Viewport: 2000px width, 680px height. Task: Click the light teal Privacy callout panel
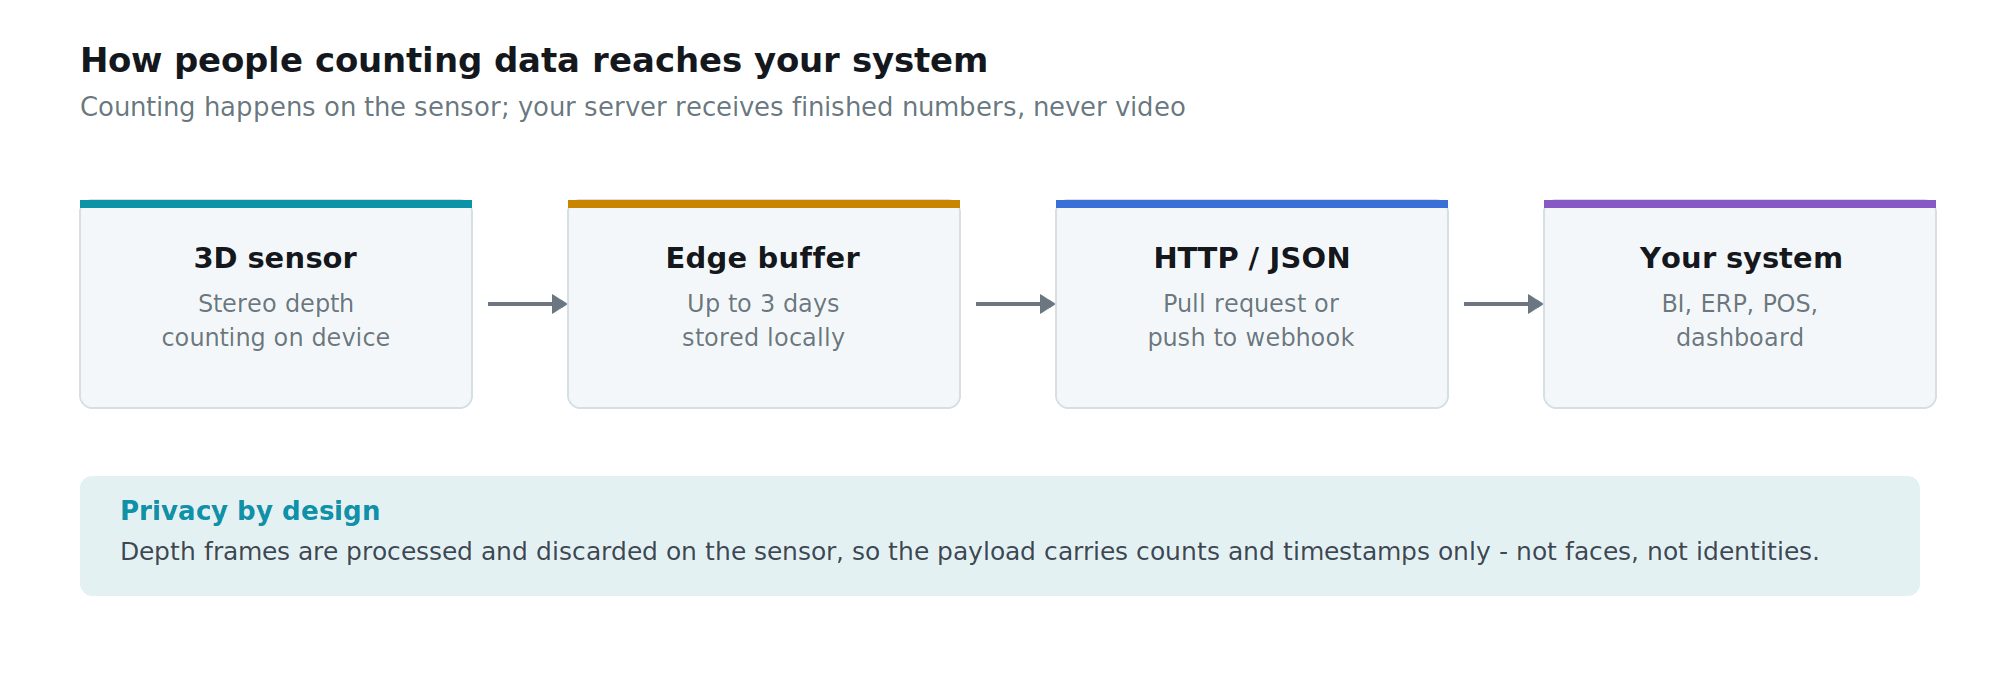click(x=1000, y=536)
